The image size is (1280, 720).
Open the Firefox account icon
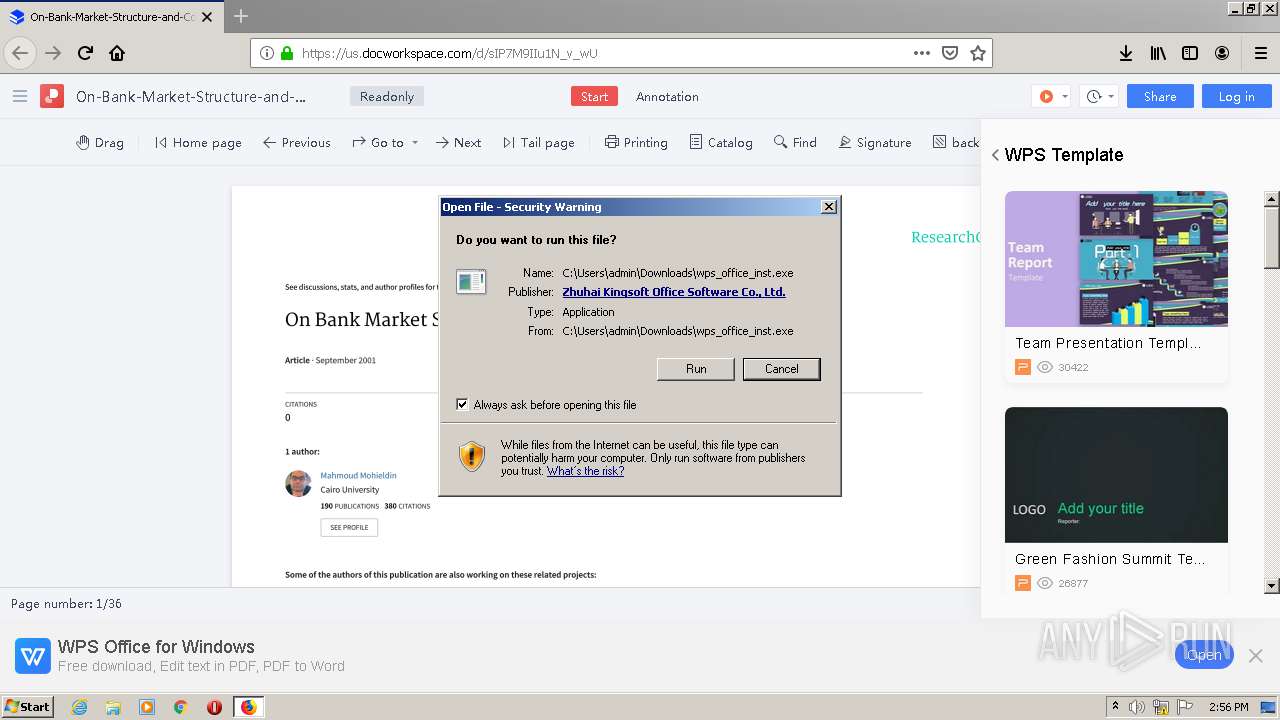(1222, 53)
